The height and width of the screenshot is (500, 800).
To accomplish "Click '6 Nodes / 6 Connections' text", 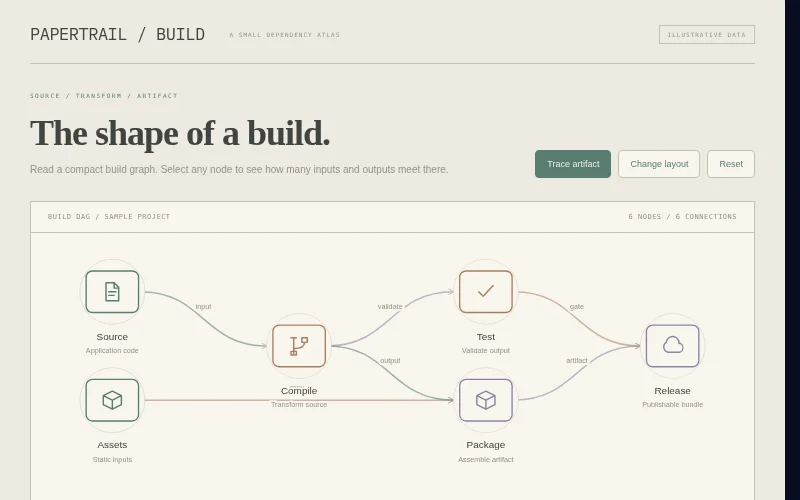I will click(683, 217).
